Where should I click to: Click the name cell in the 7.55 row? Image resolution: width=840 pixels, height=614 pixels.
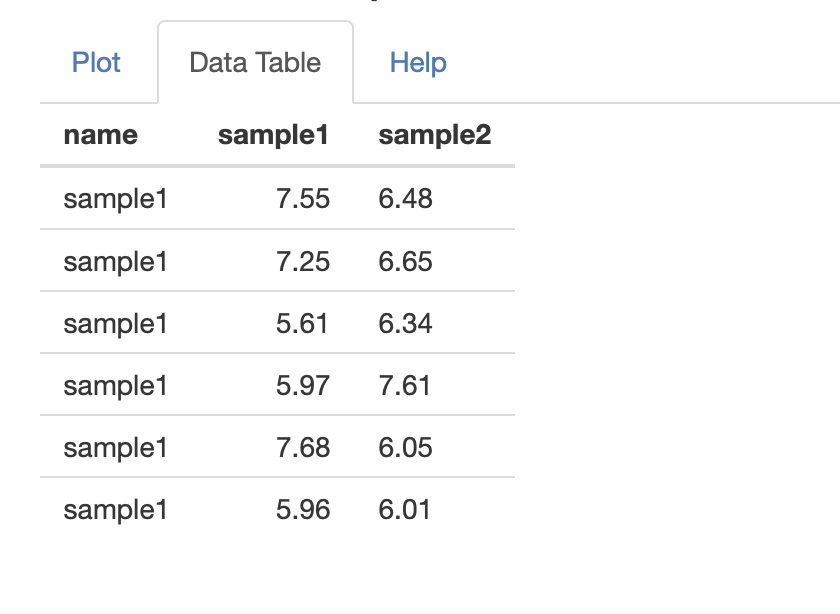point(115,199)
